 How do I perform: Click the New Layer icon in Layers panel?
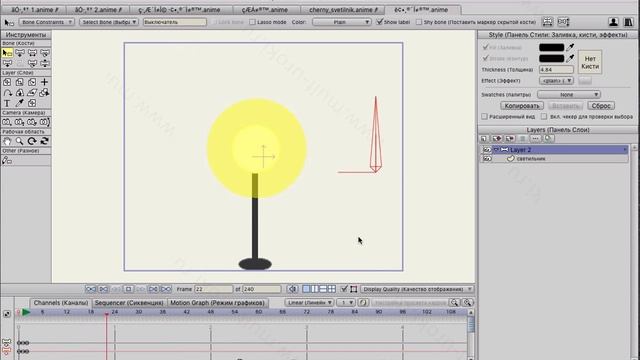click(484, 139)
